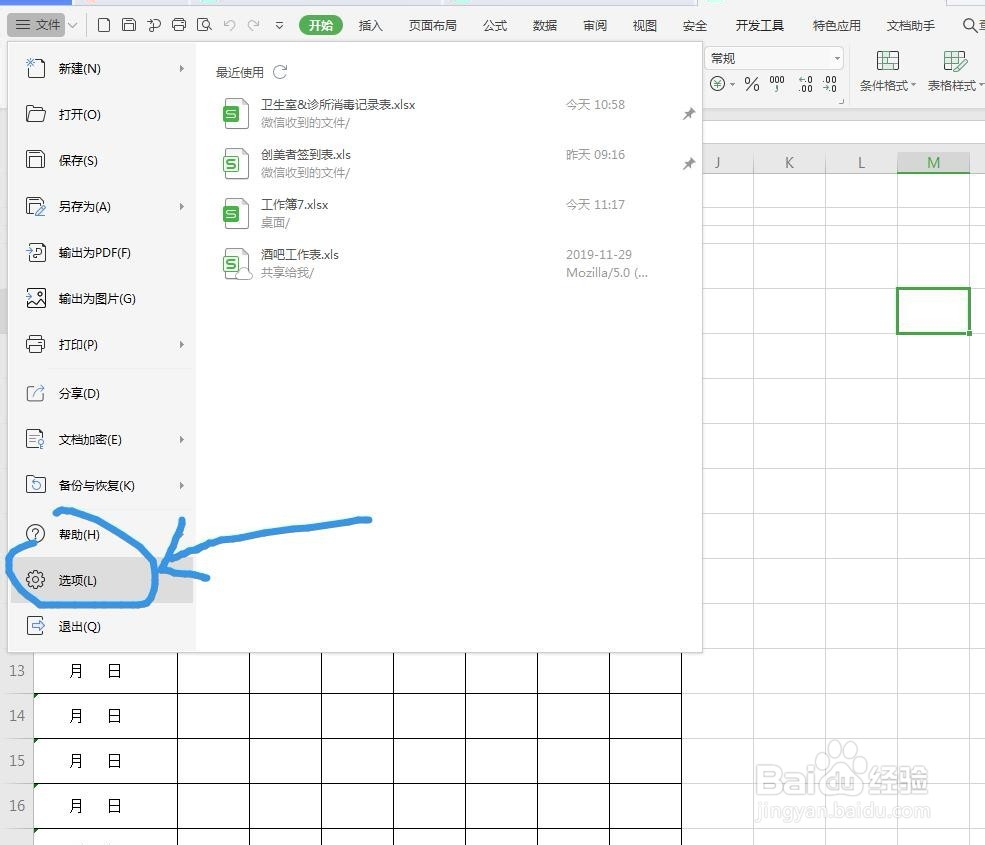
Task: Open the 审阅 ribbon tab
Action: click(595, 25)
